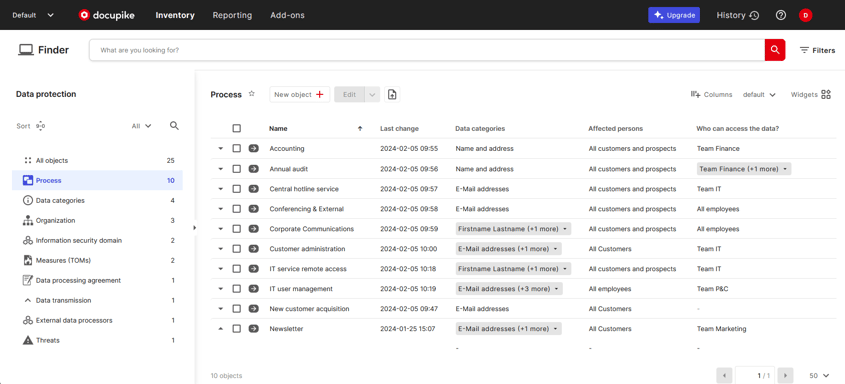Open the 50 per page dropdown
Viewport: 845px width, 384px height.
[x=819, y=375]
